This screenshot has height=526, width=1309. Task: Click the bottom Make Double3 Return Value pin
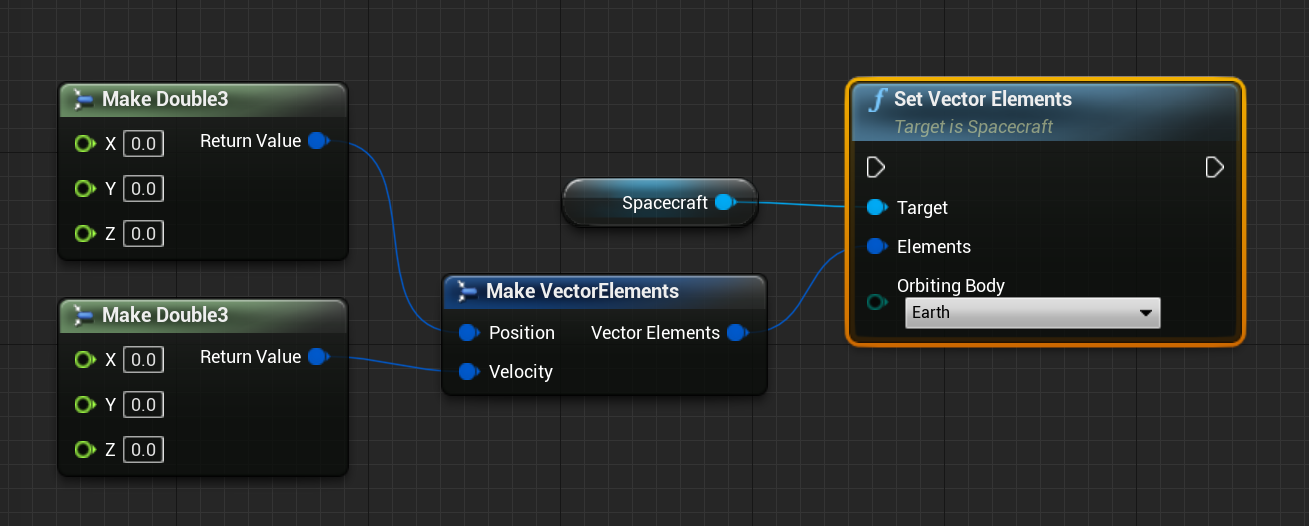tap(317, 357)
